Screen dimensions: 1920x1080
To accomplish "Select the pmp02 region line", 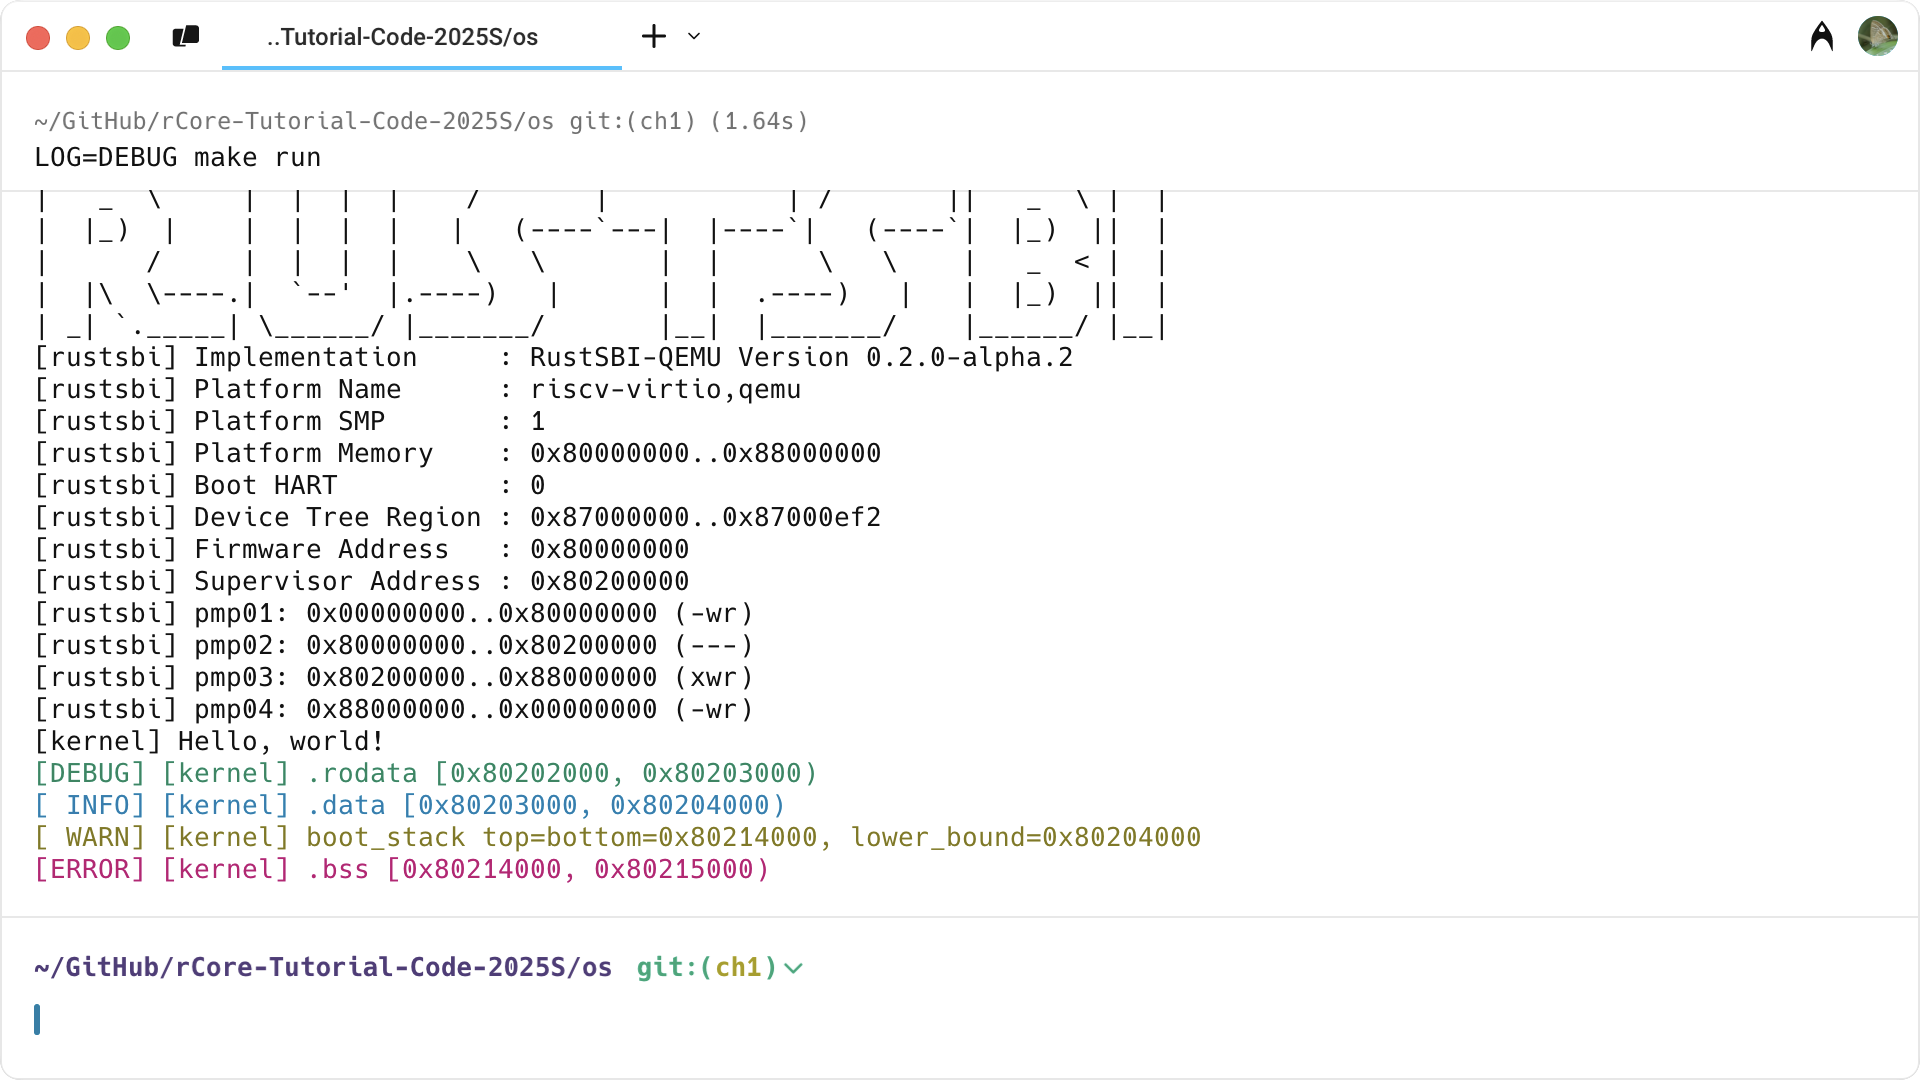I will [394, 645].
